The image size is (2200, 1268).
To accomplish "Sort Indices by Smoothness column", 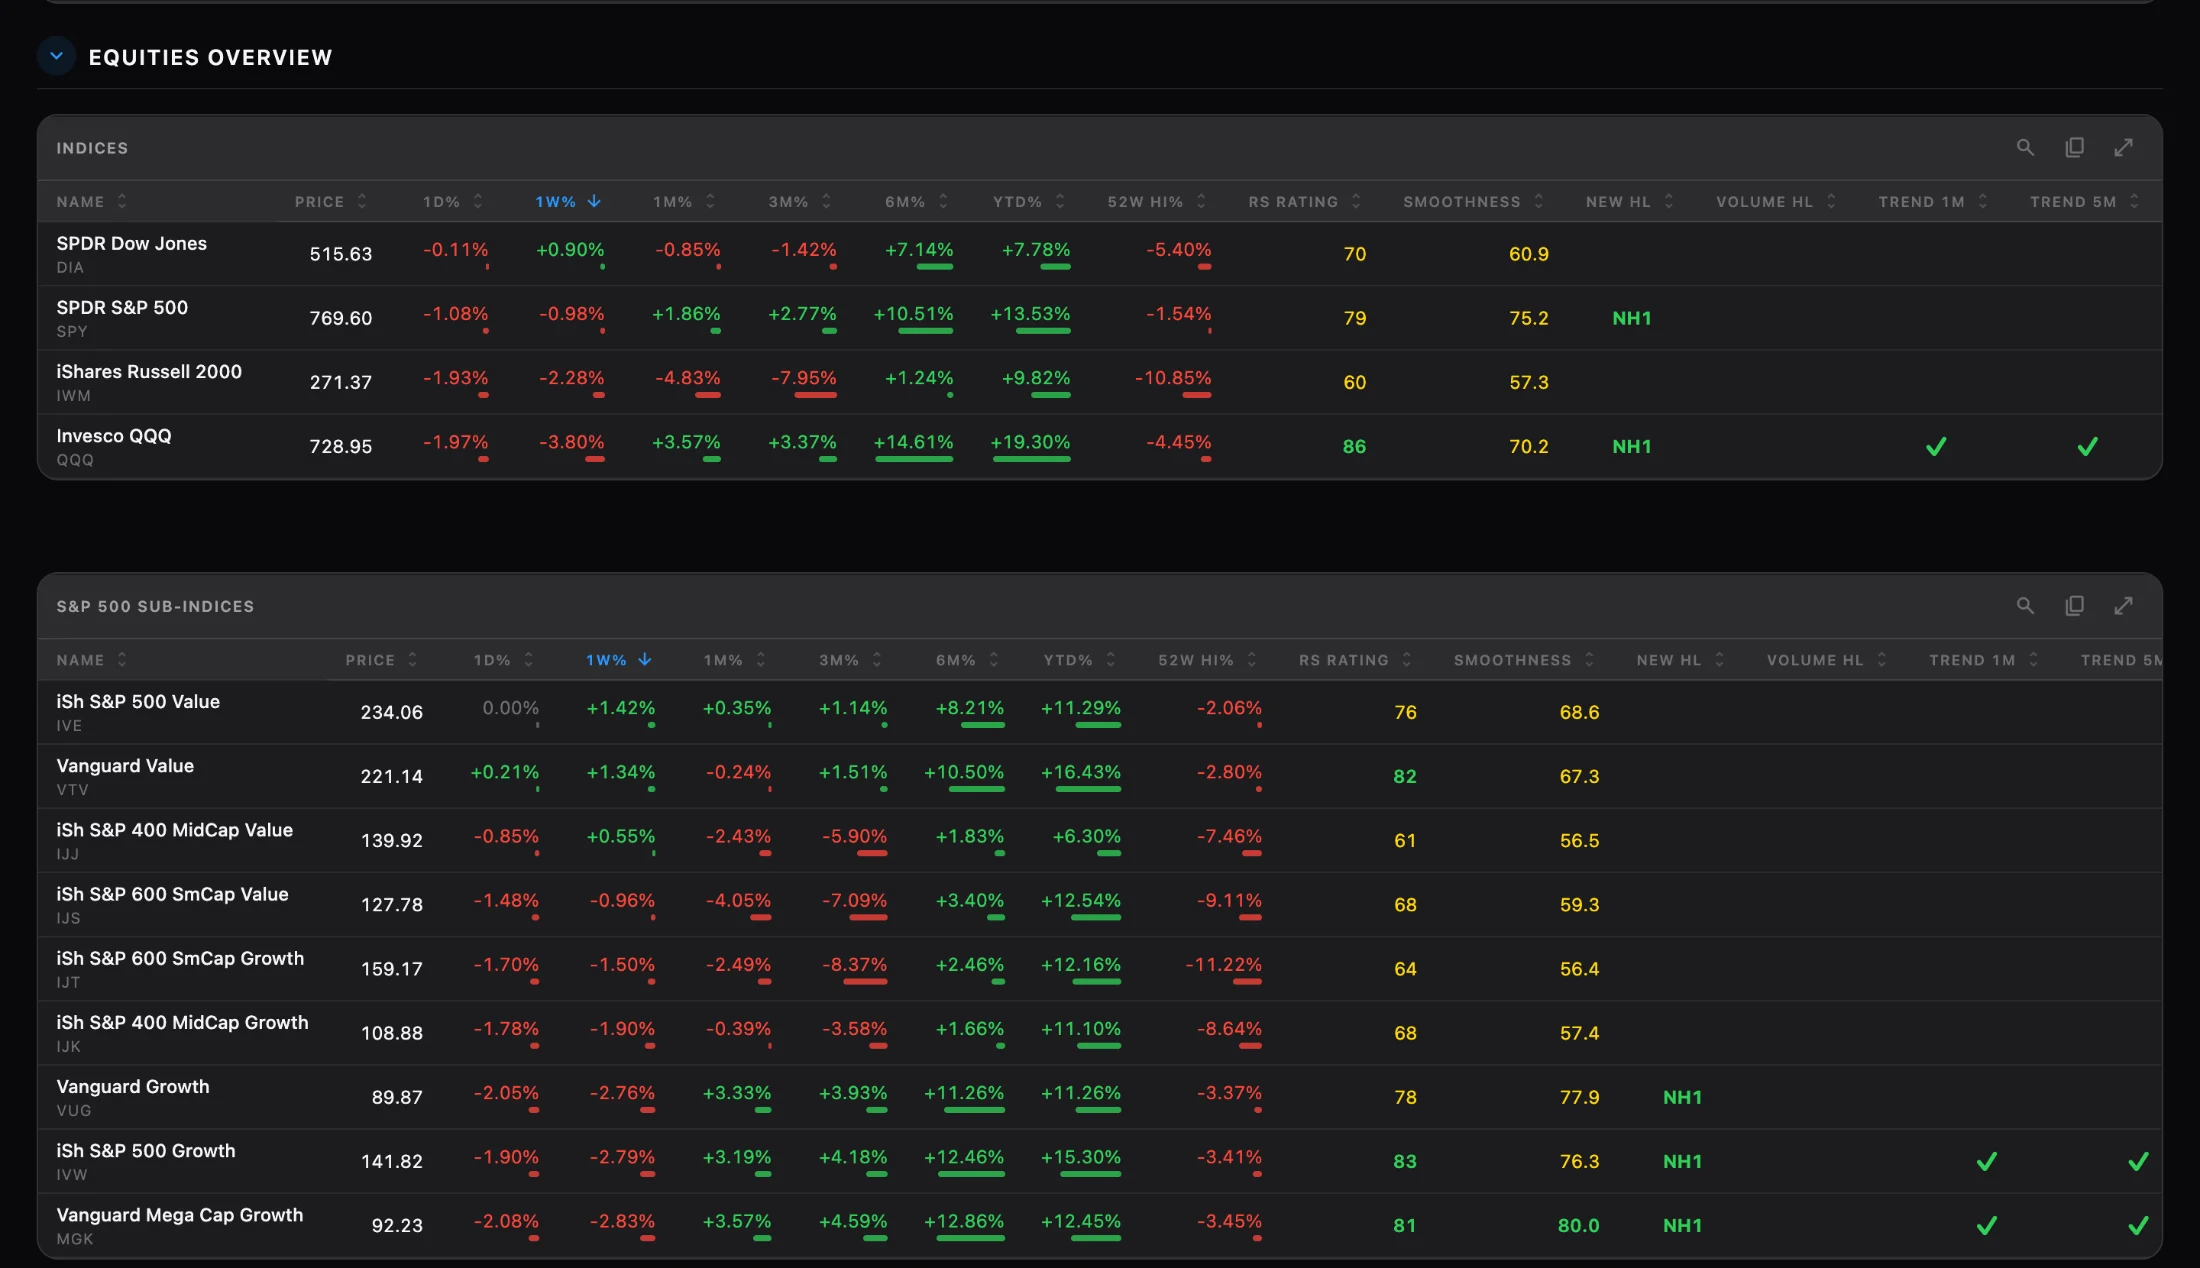I will pos(1474,201).
